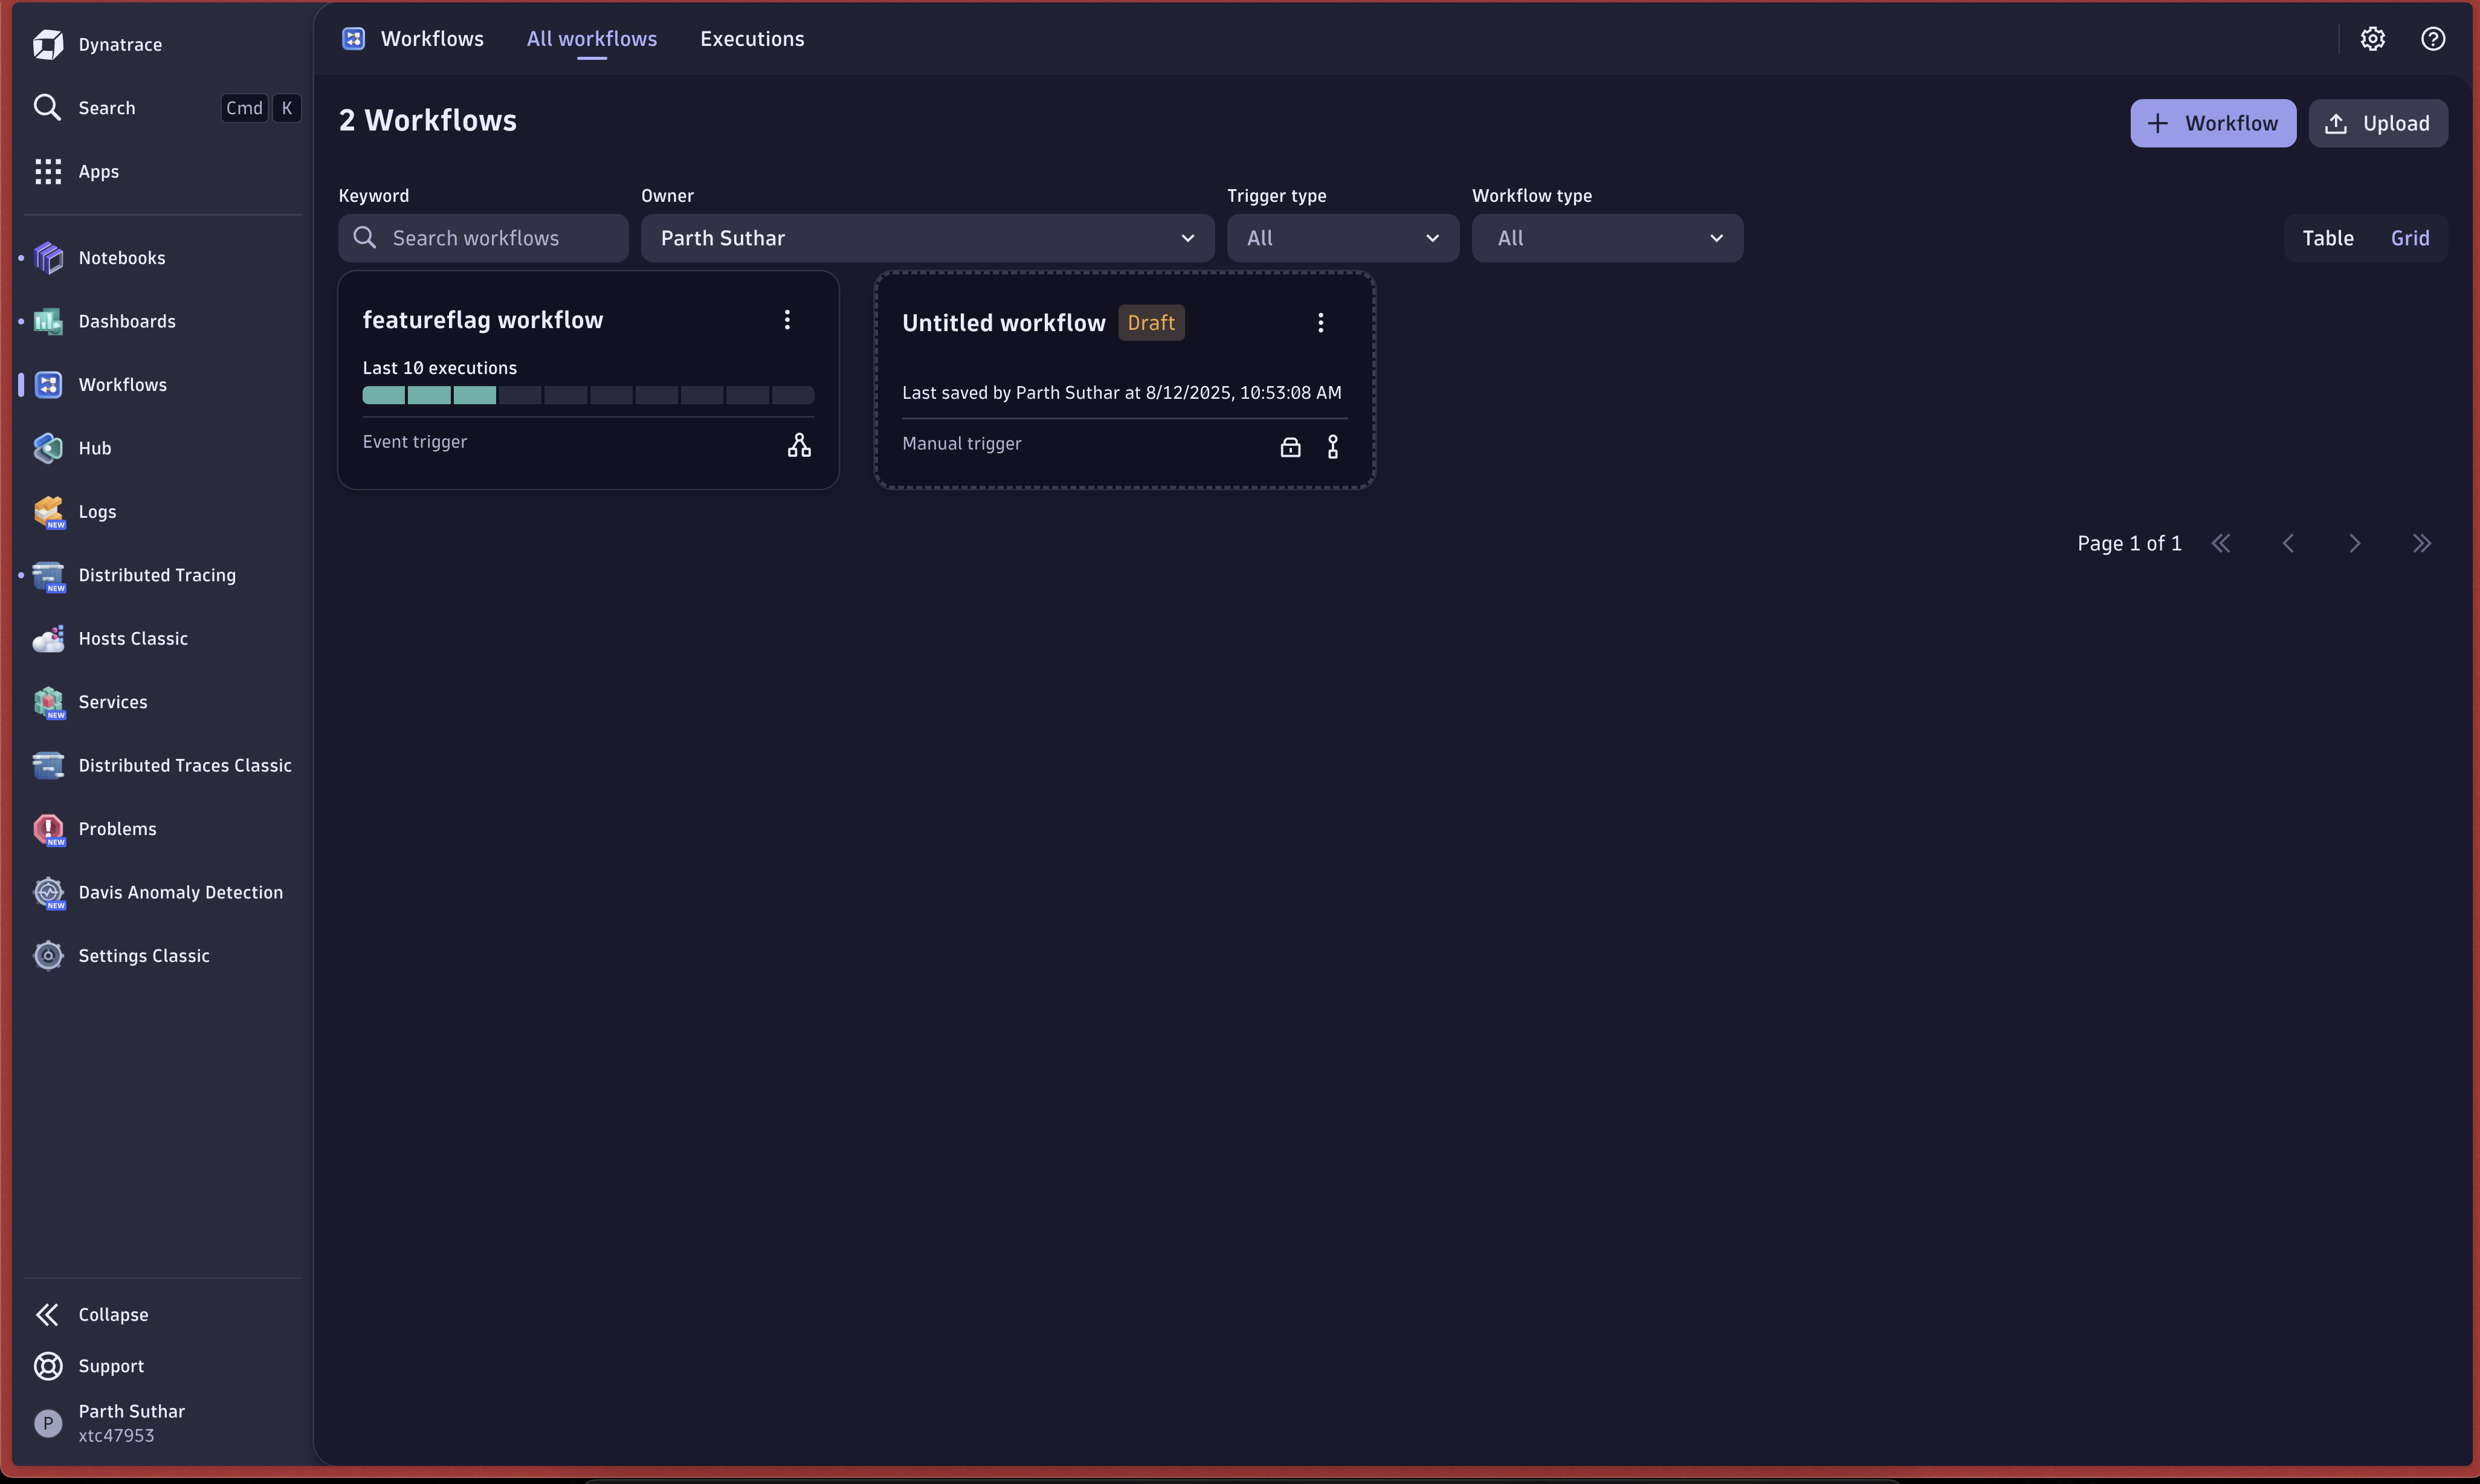Switch to the Executions tab
Viewport: 2480px width, 1484px height.
click(x=751, y=39)
